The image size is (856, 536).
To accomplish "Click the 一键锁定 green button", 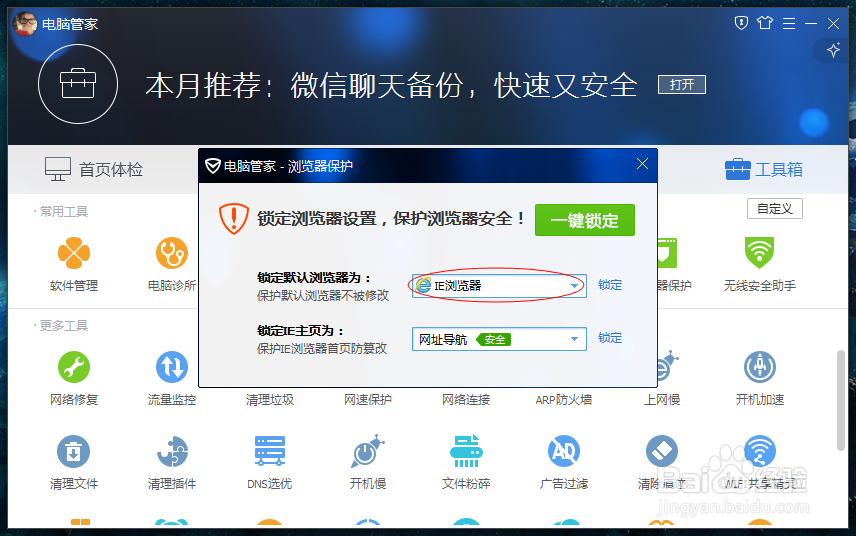I will (x=585, y=220).
